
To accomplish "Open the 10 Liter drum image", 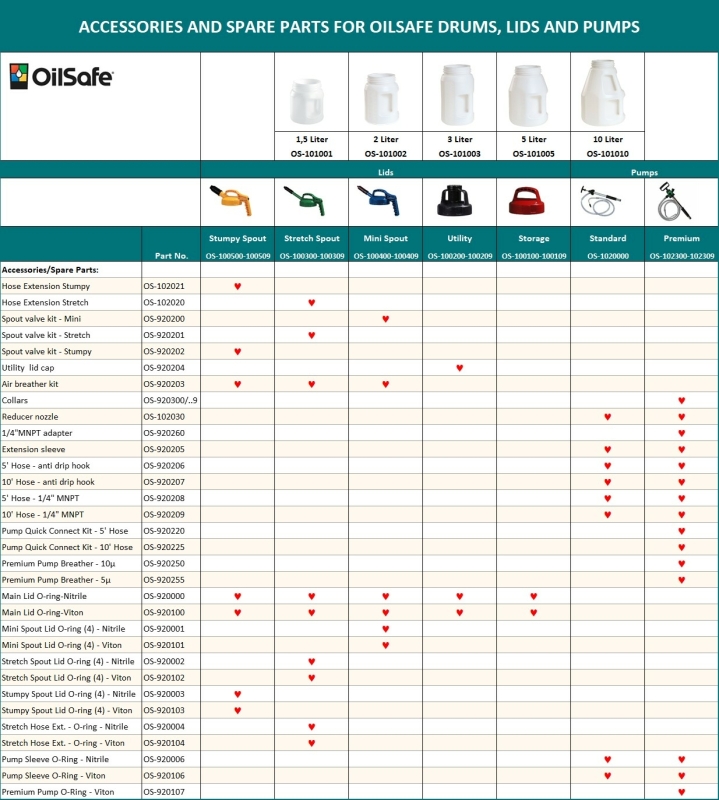I will click(x=607, y=92).
